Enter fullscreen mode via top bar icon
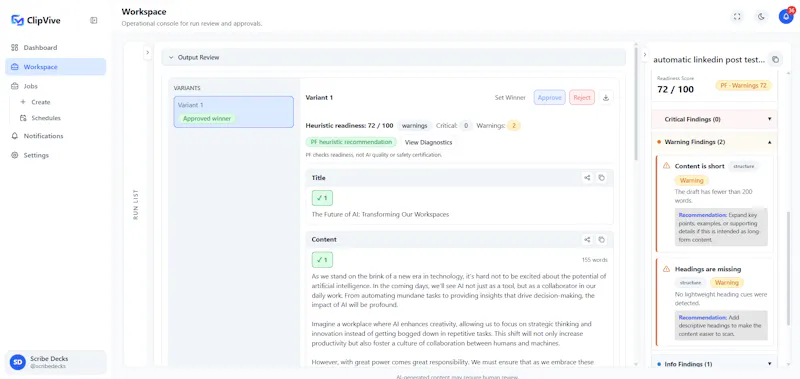Image resolution: width=800 pixels, height=379 pixels. (737, 16)
